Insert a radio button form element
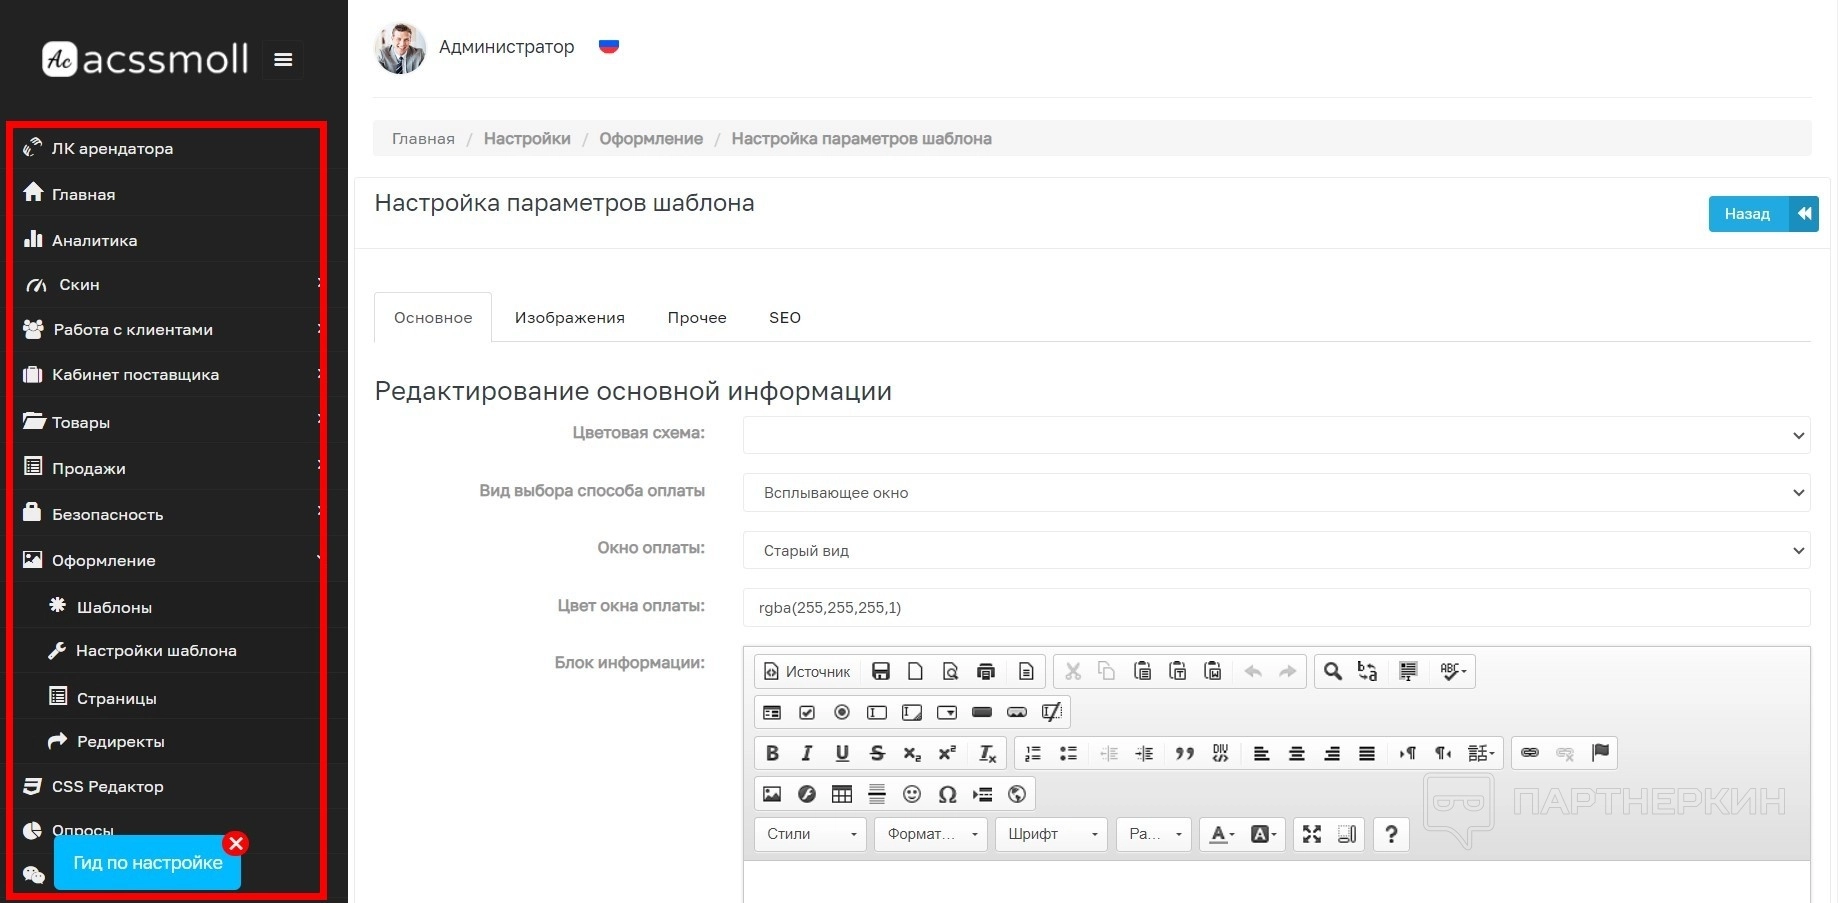Screen dimensions: 1838x903 click(x=842, y=712)
